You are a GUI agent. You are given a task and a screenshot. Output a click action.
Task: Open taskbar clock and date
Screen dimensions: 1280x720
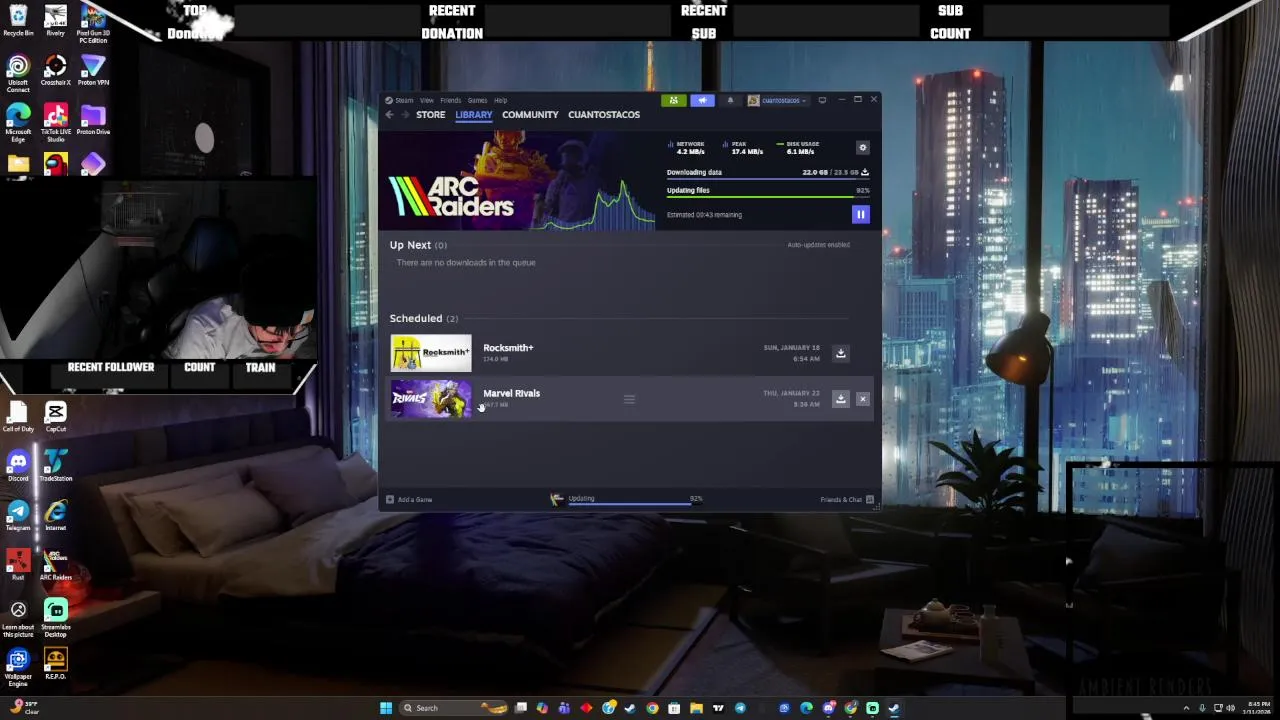tap(1256, 708)
